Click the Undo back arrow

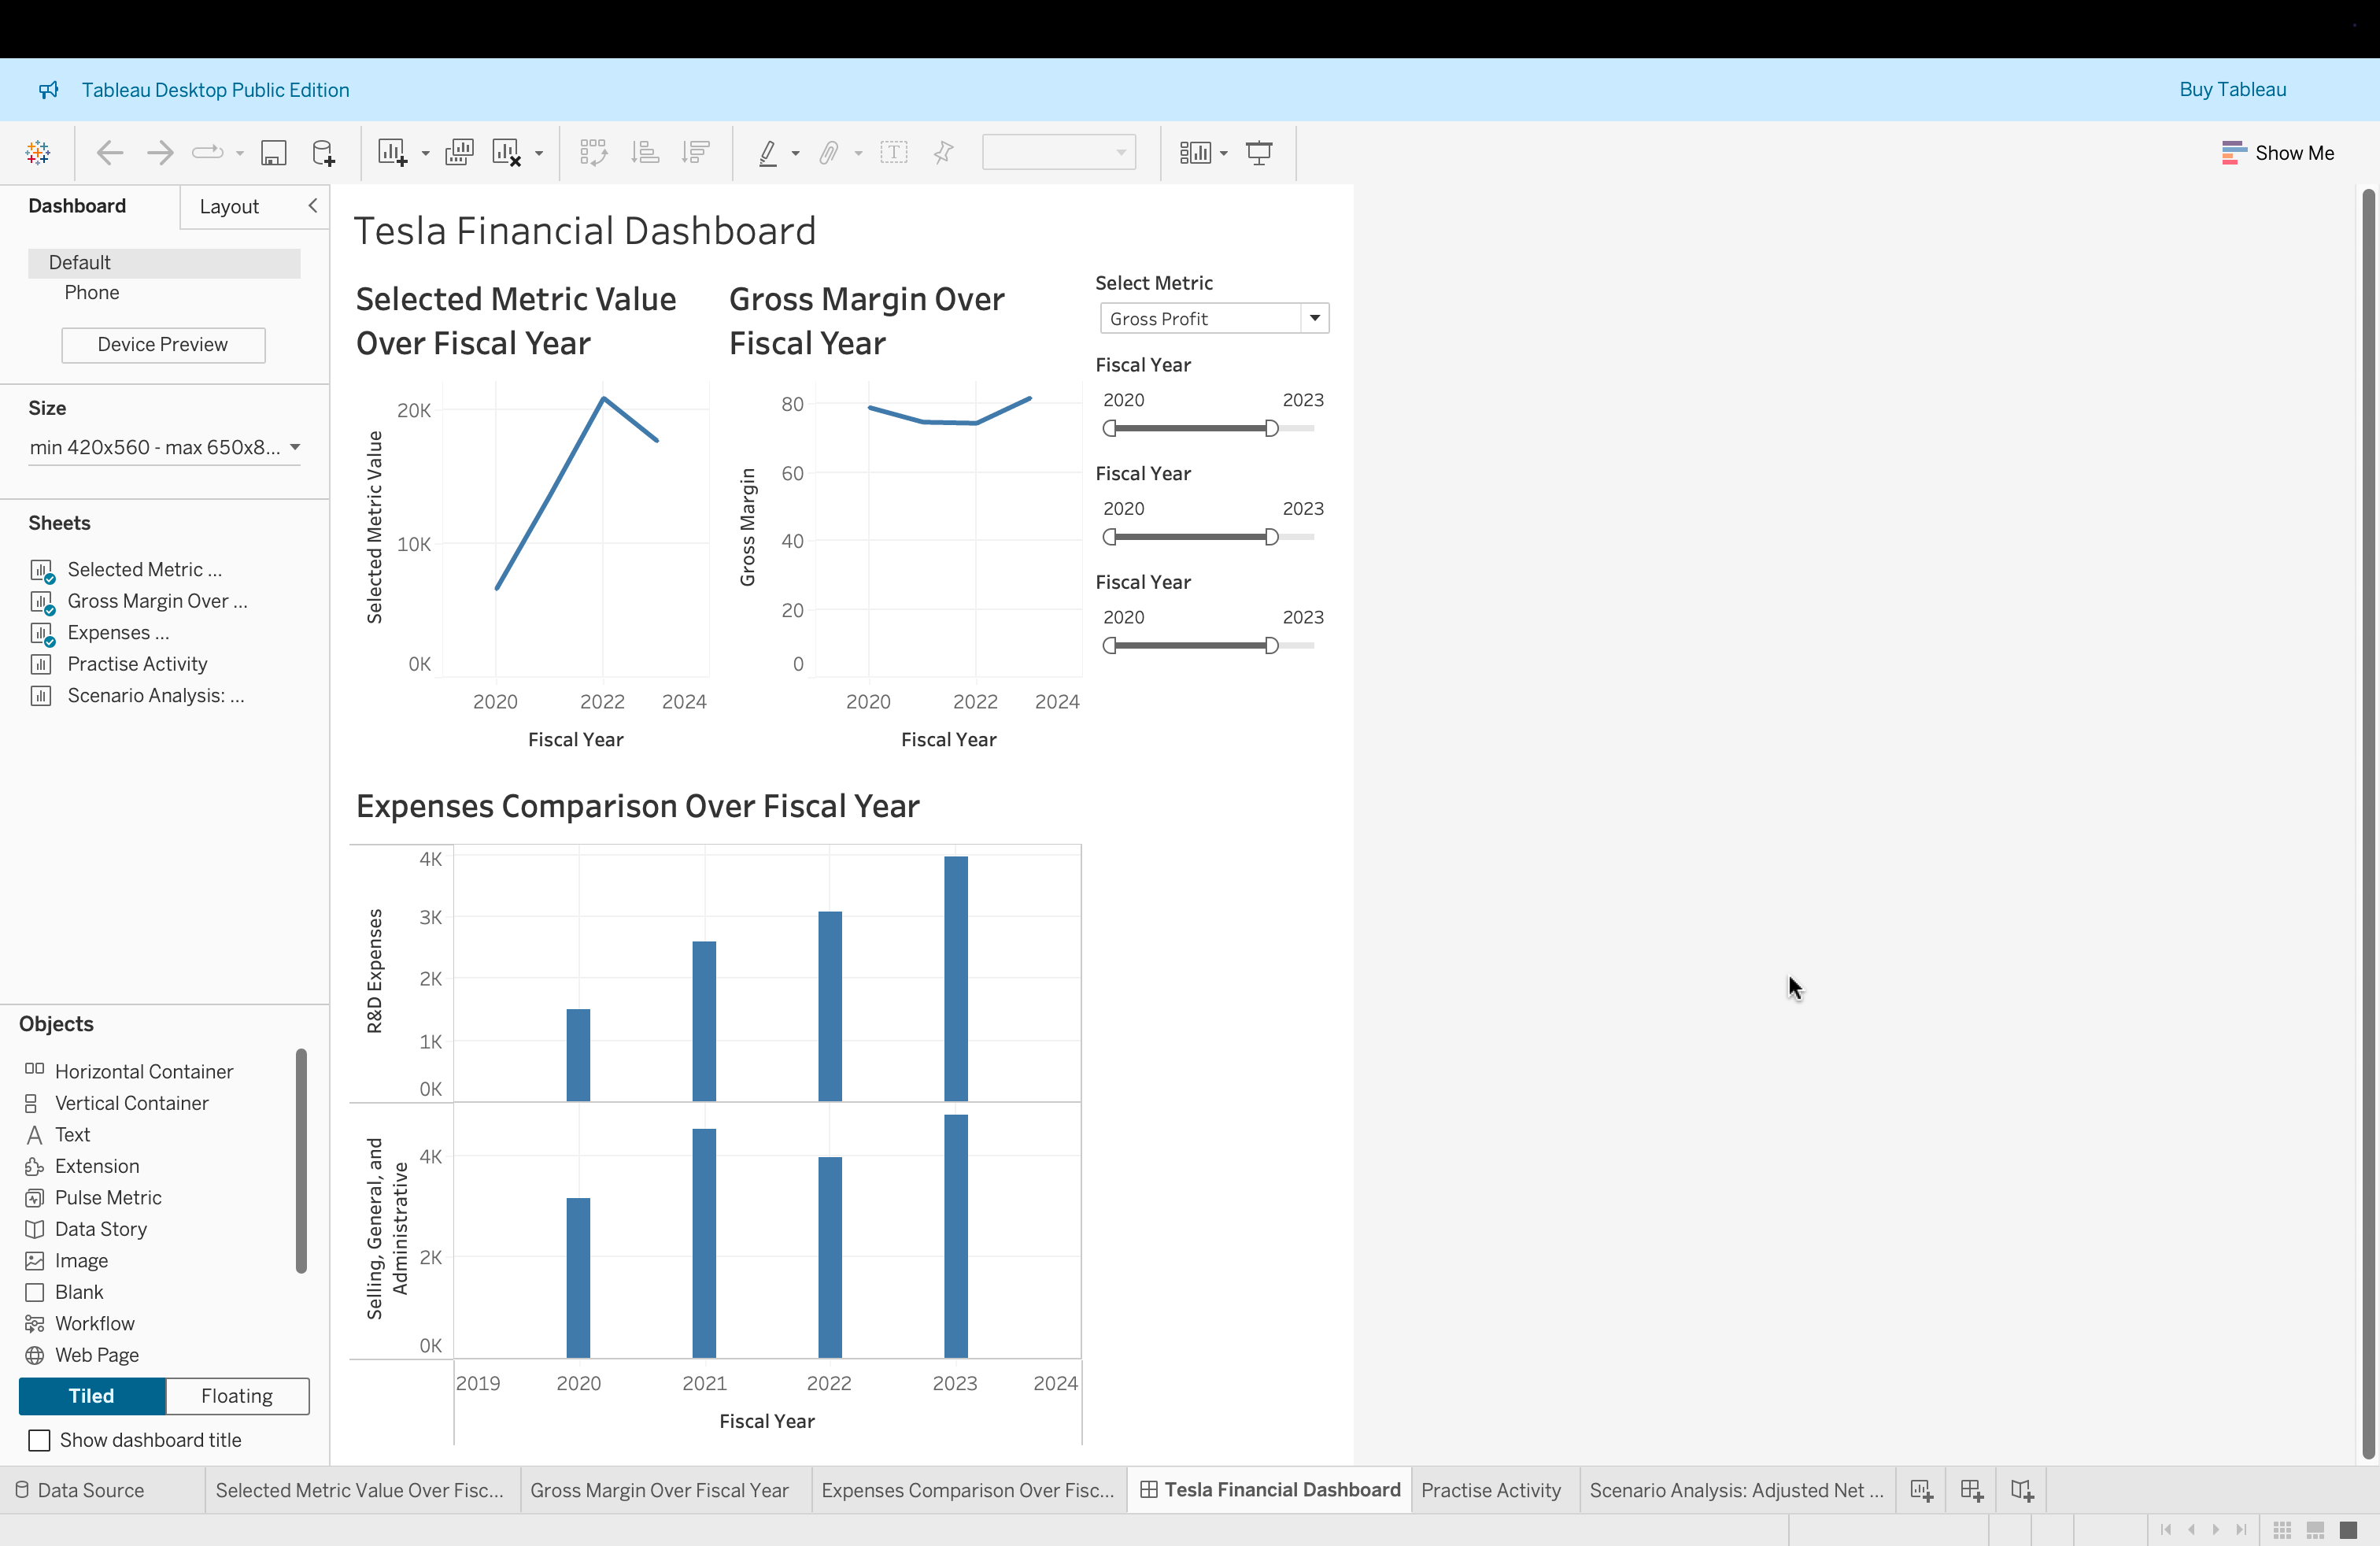click(109, 152)
